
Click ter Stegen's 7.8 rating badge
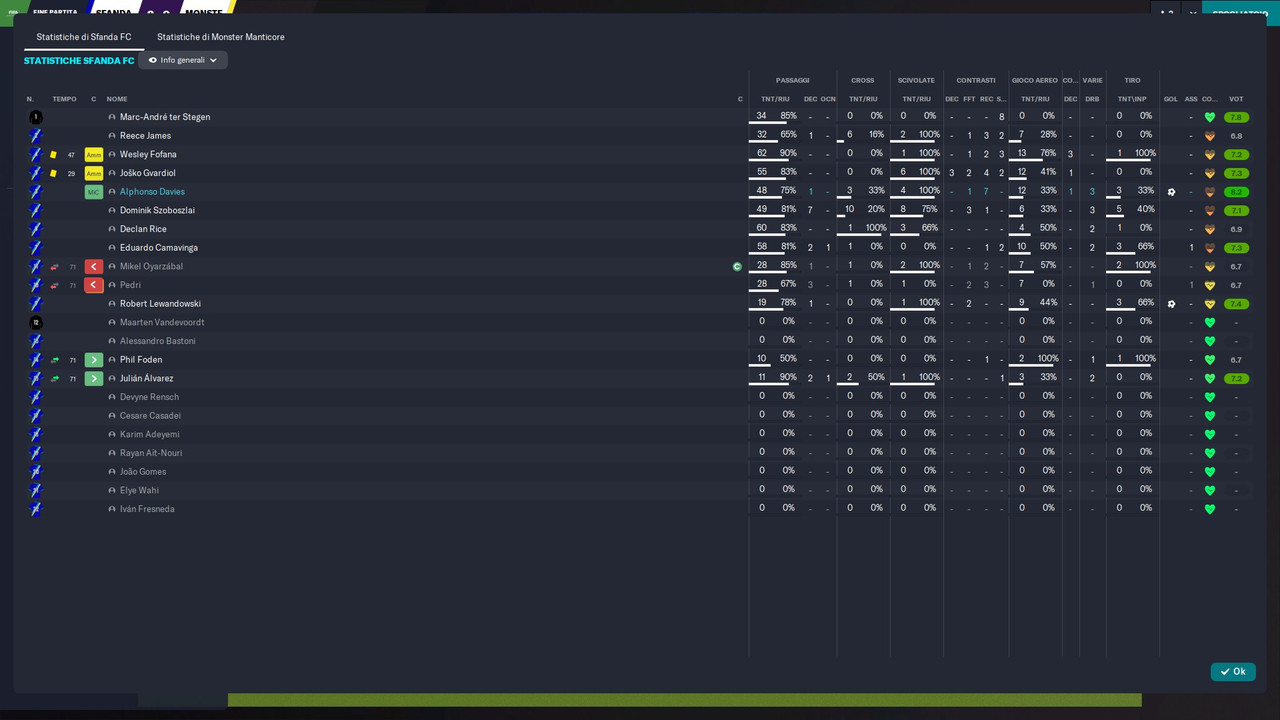[x=1236, y=117]
